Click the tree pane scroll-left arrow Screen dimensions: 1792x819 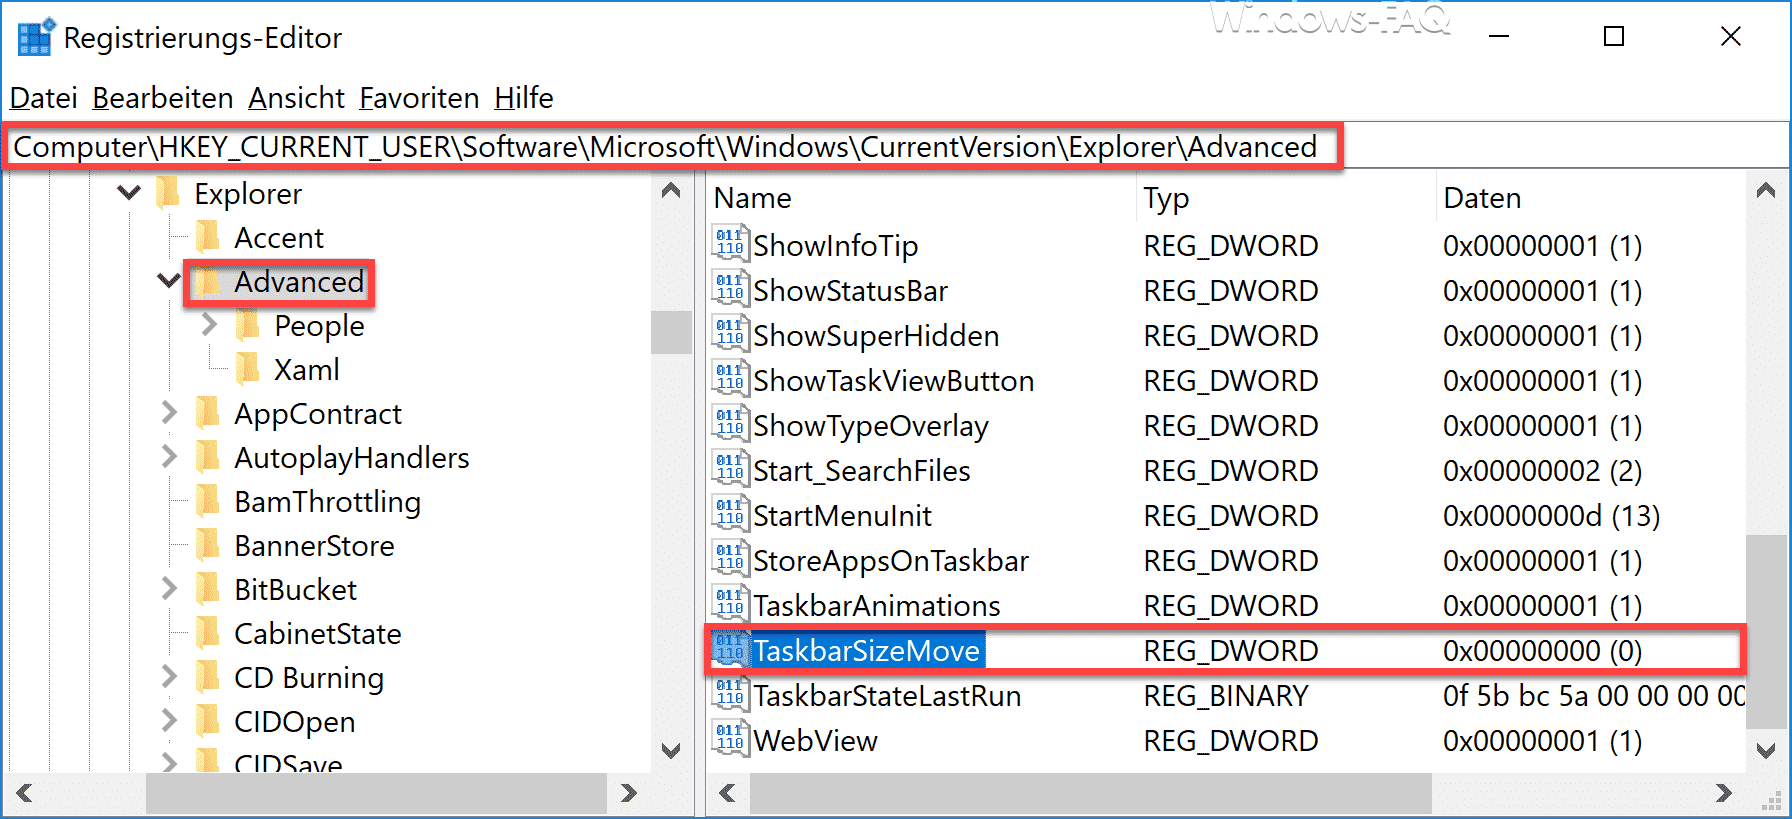coord(24,793)
